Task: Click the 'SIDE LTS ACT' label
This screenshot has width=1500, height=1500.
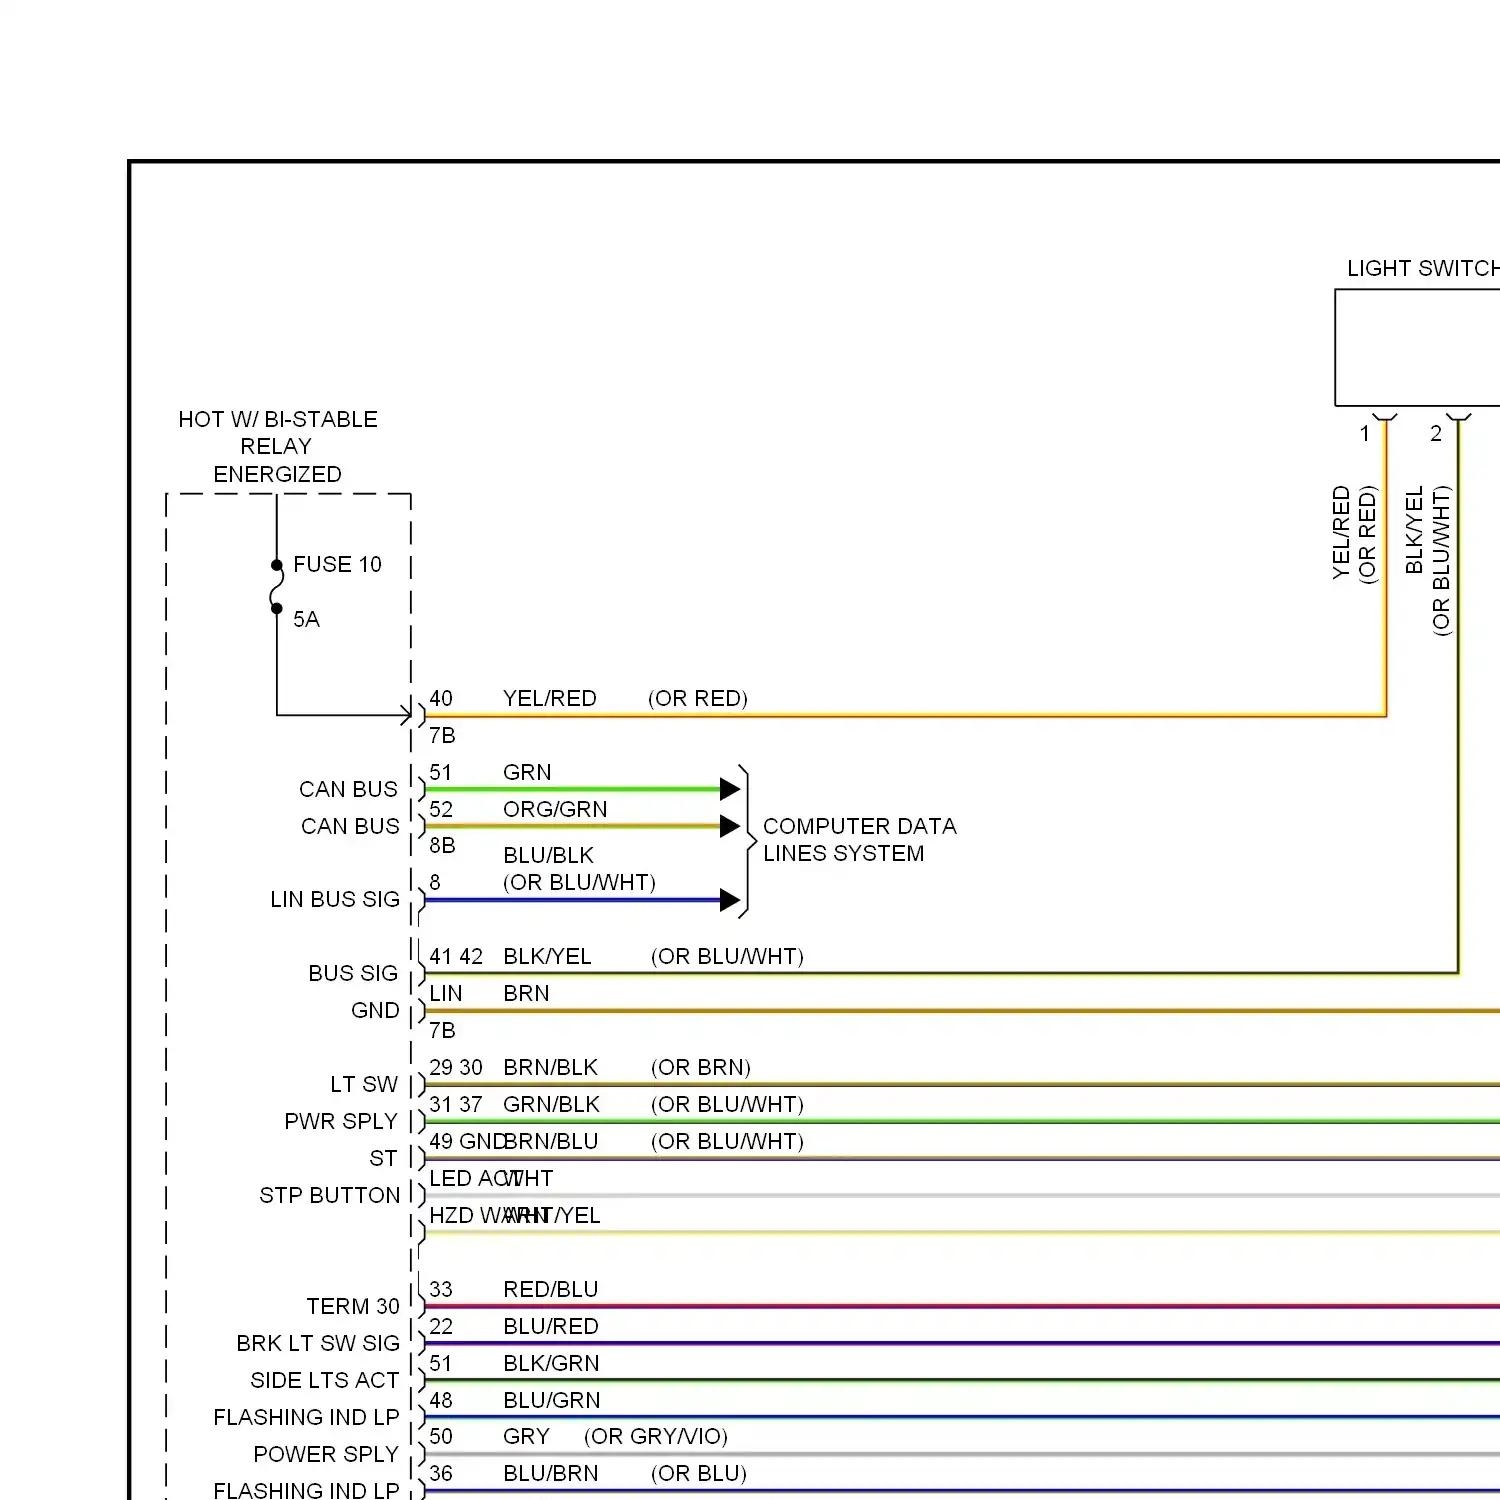Action: pos(325,1380)
